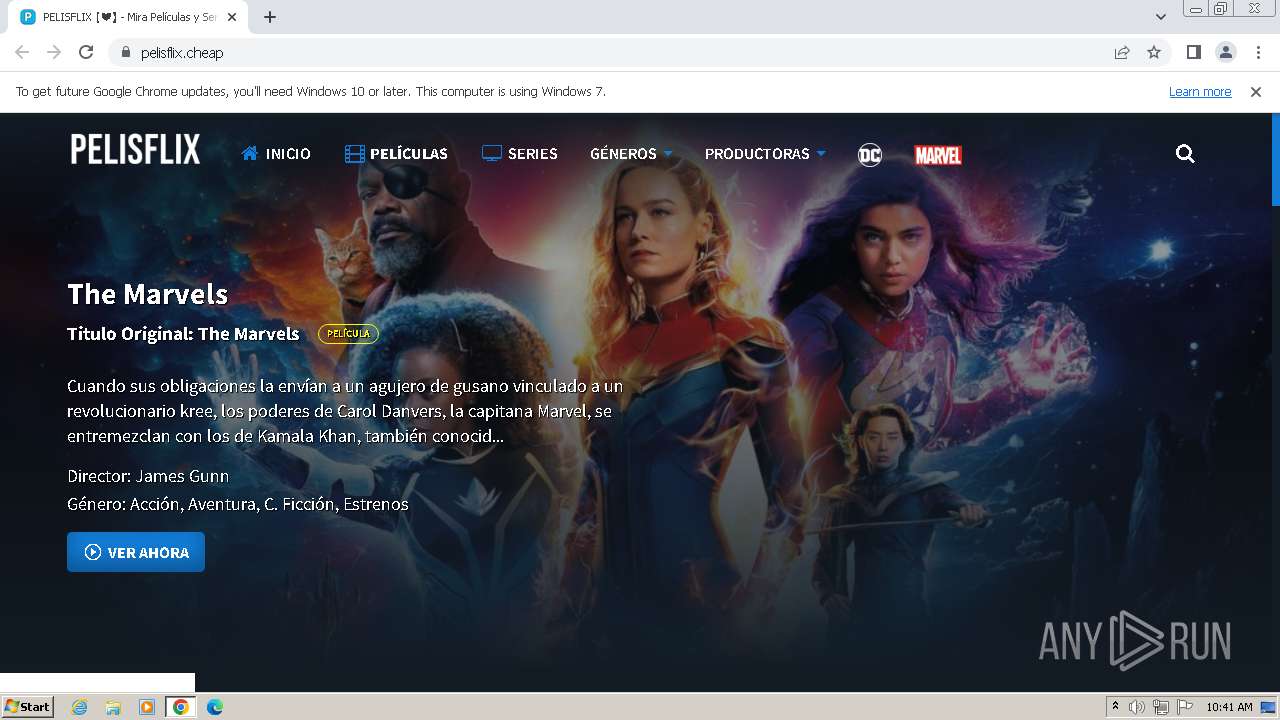Image resolution: width=1280 pixels, height=720 pixels.
Task: Click director James Gunn text
Action: [x=182, y=476]
